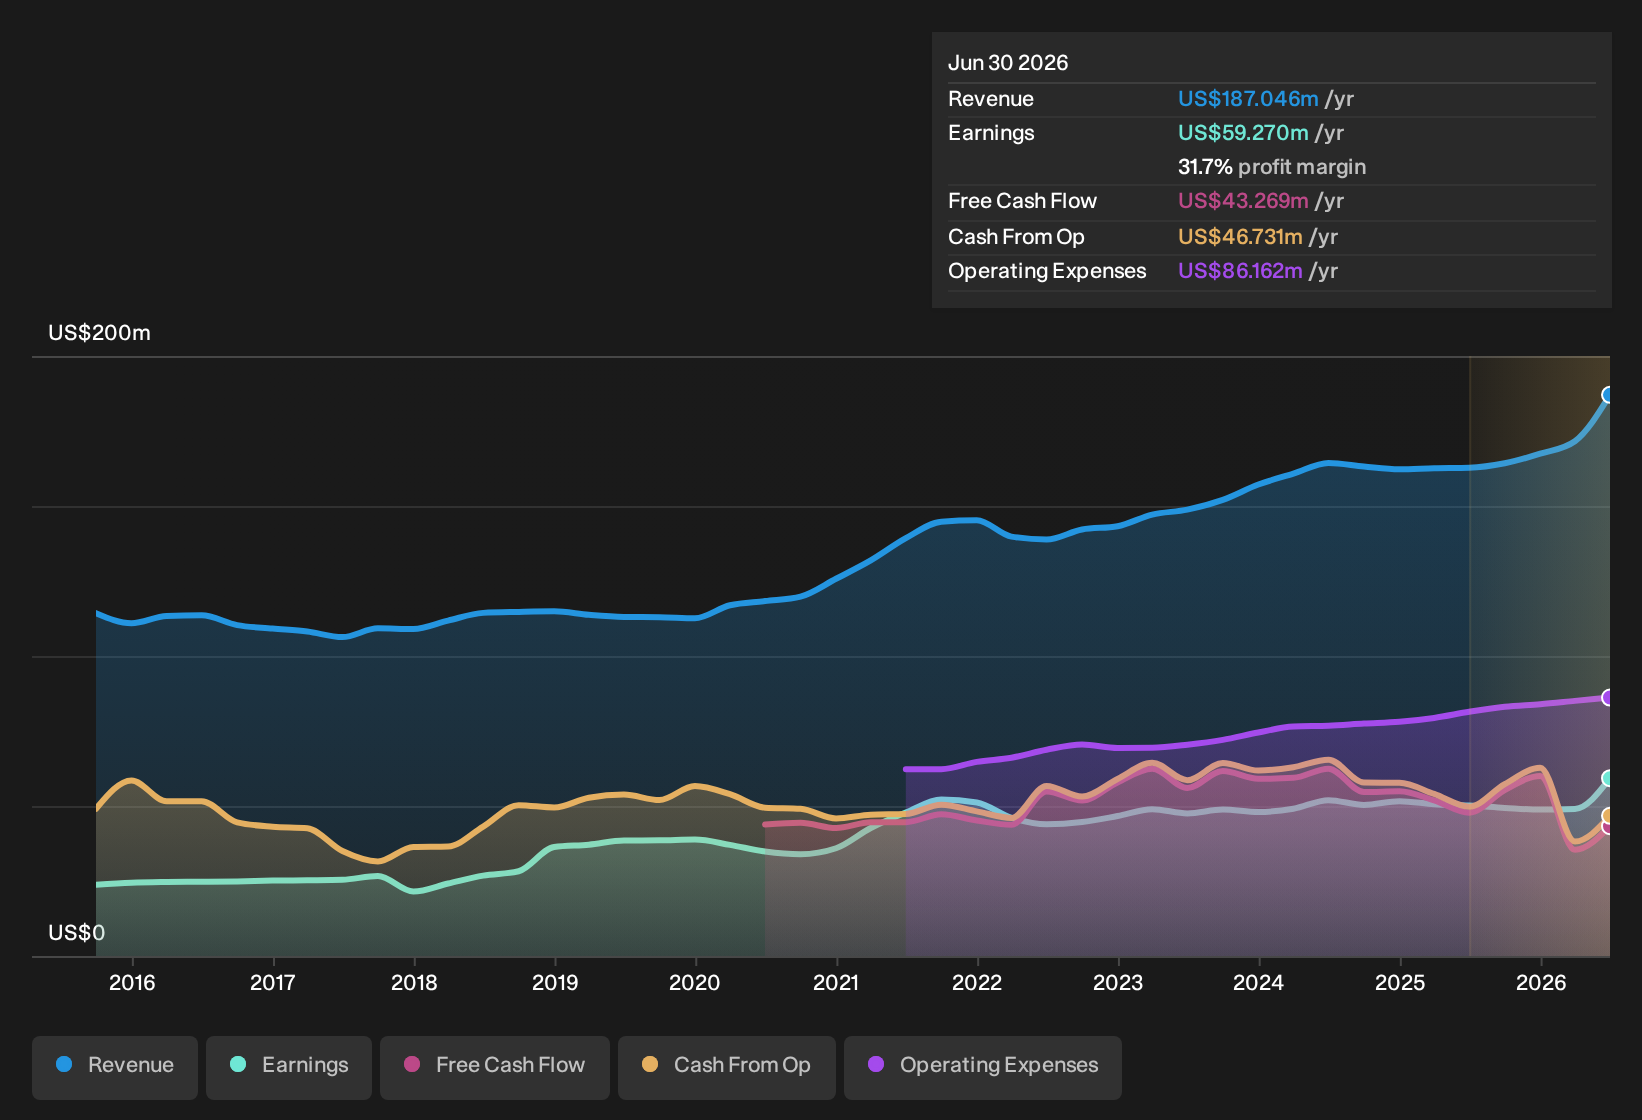Click the purple Operating Expenses legend dot
This screenshot has height=1120, width=1642.
(x=876, y=1064)
